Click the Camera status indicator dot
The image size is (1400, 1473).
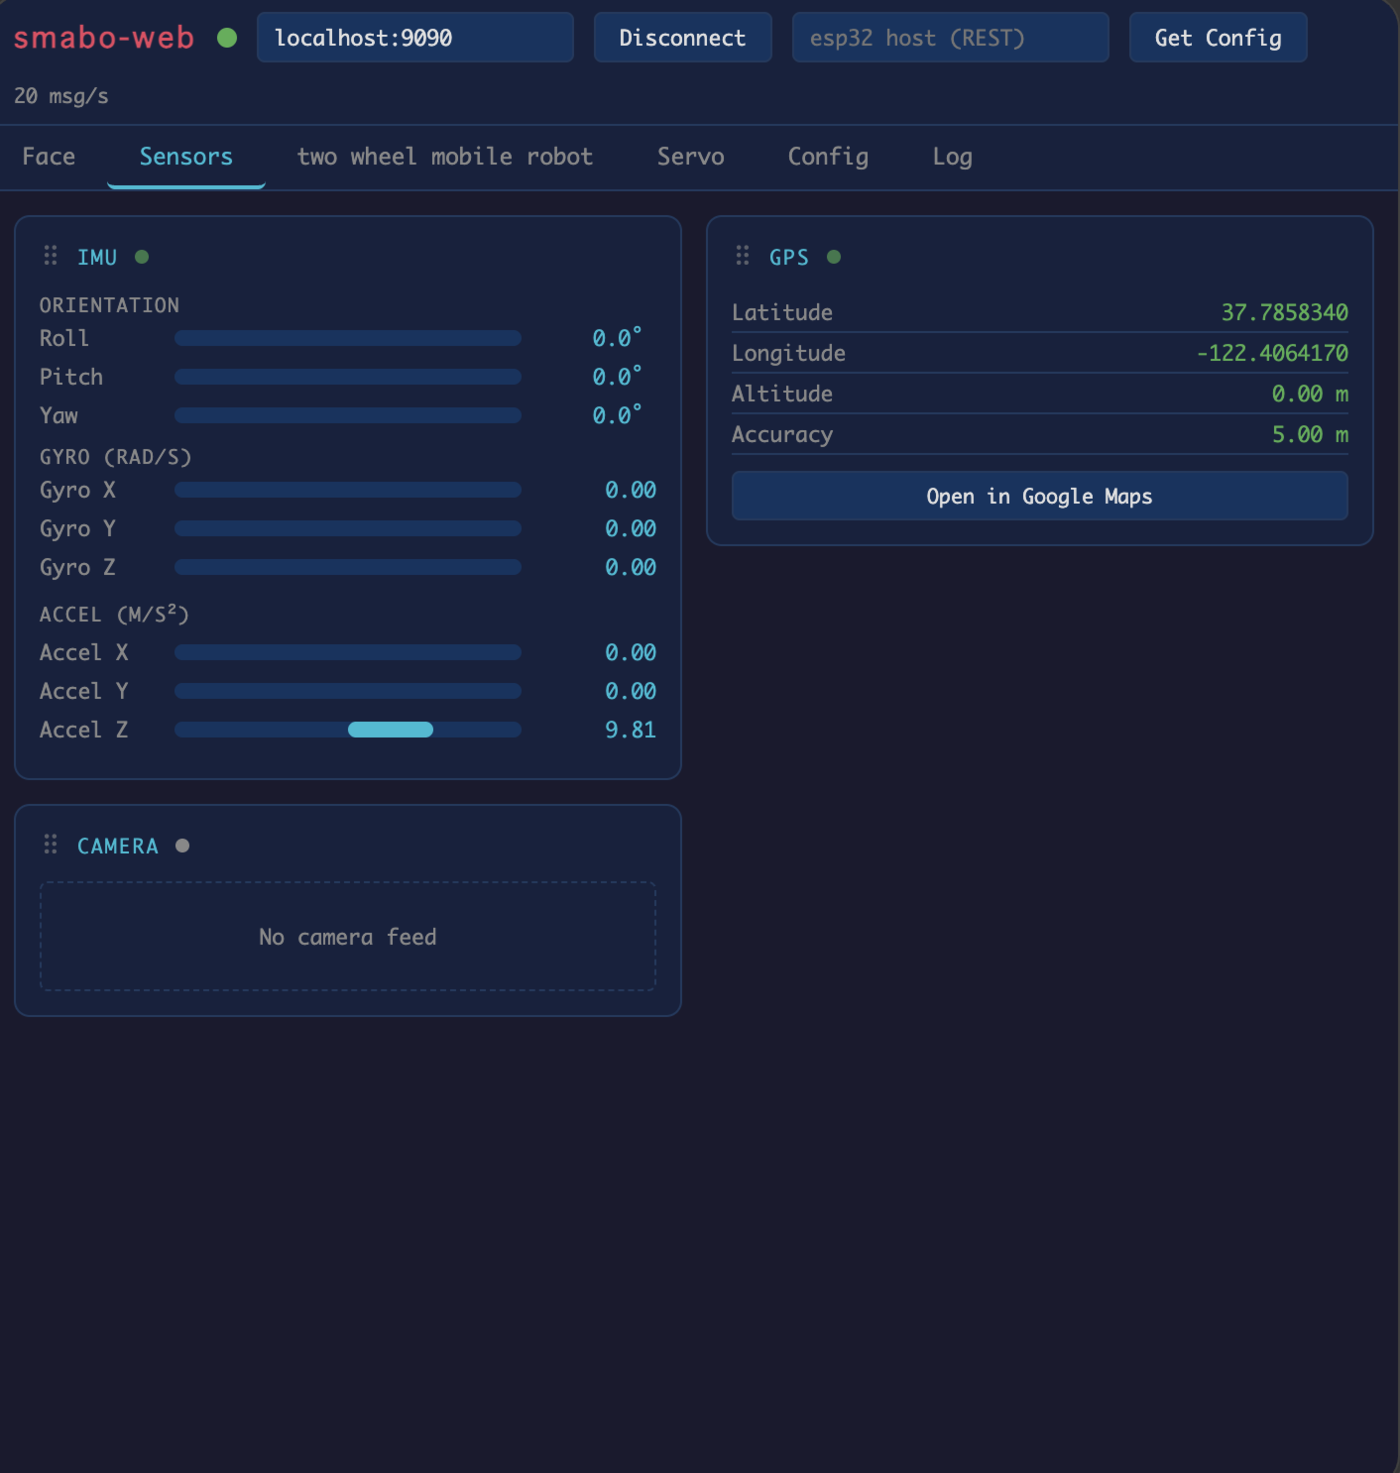pos(182,846)
